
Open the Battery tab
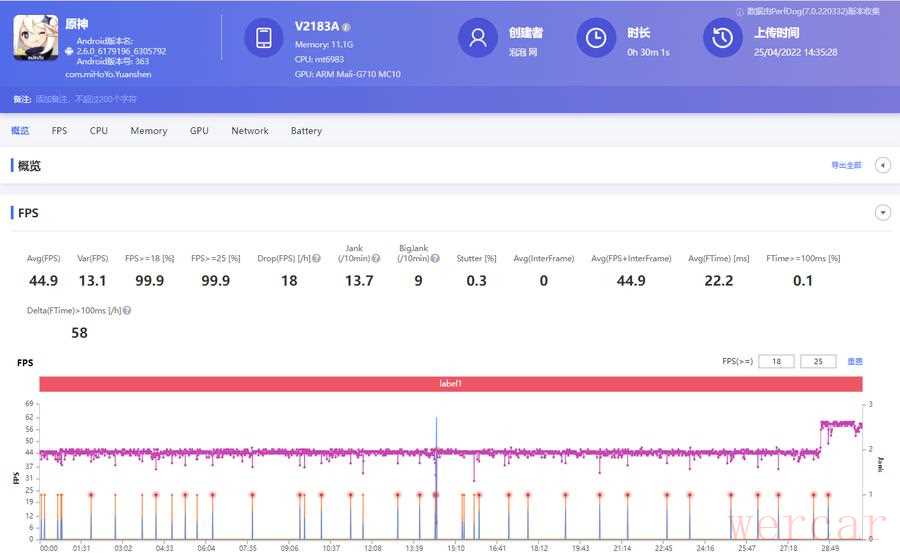pyautogui.click(x=306, y=131)
